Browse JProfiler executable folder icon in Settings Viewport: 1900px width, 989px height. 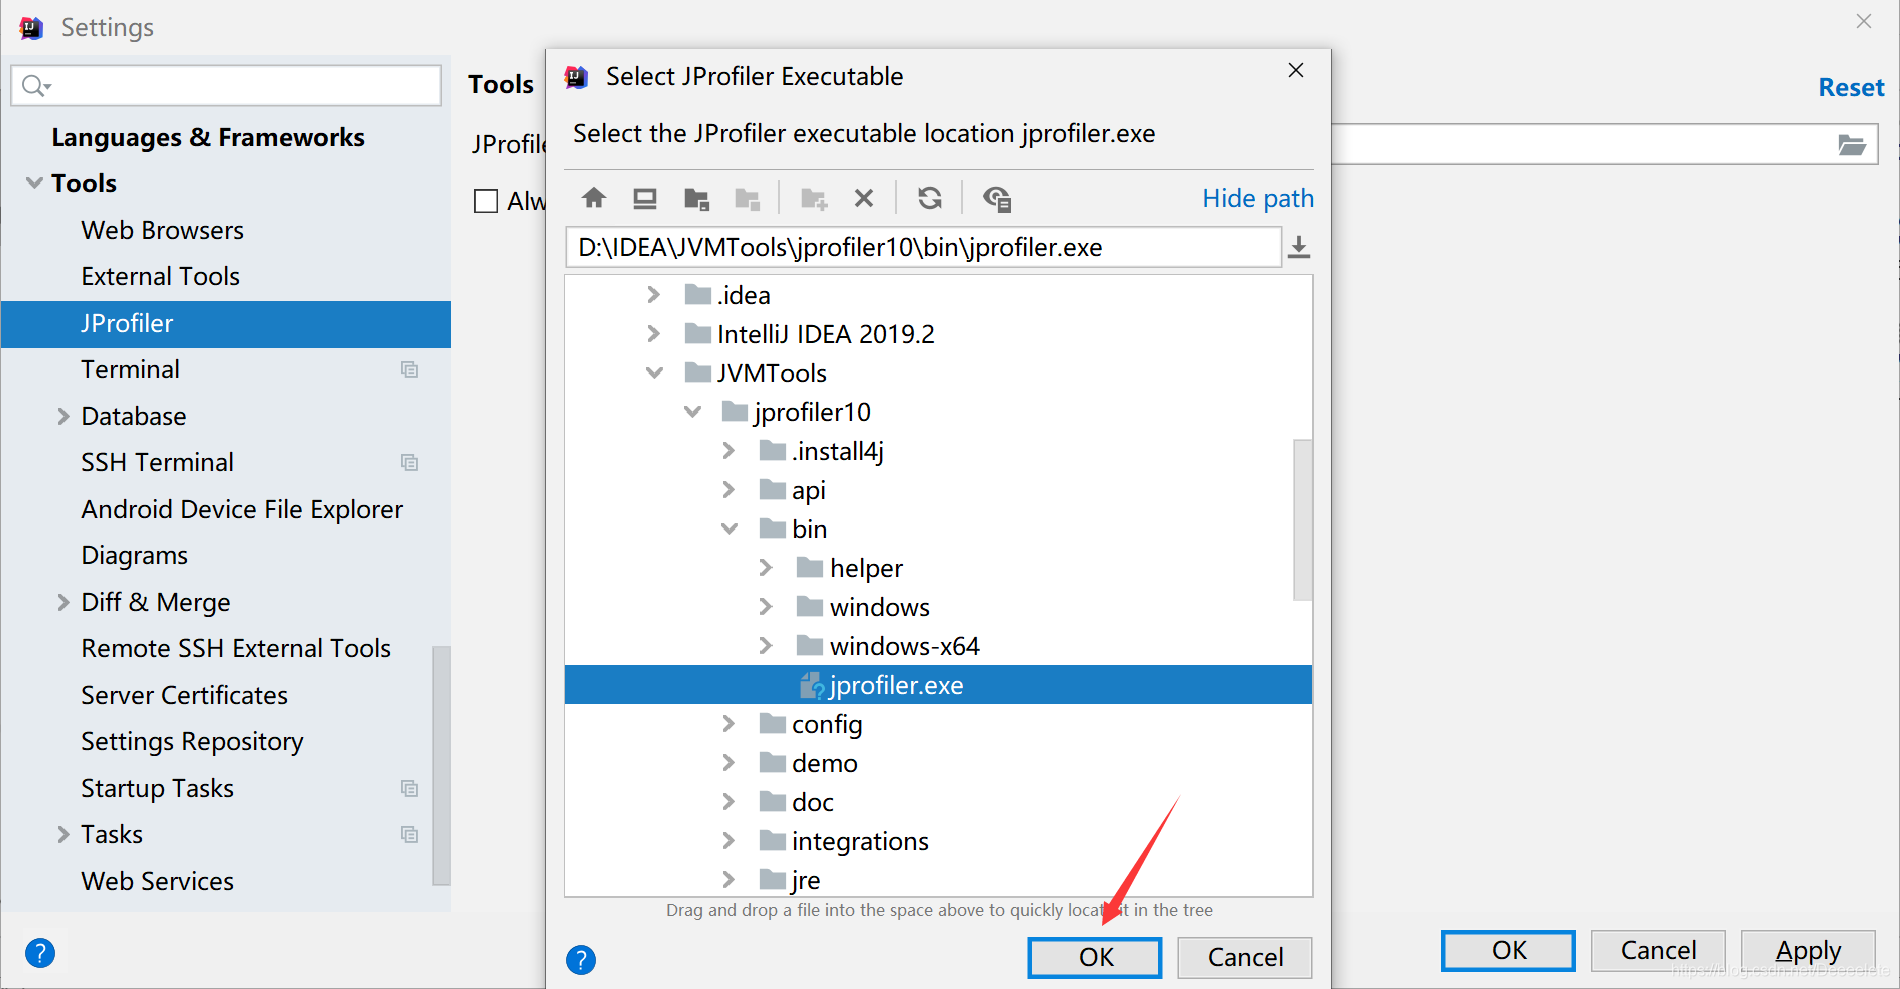[1852, 145]
